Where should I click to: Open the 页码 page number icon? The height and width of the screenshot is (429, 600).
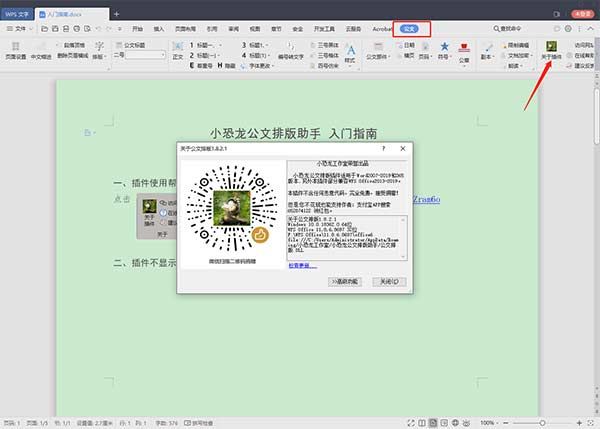coord(425,51)
